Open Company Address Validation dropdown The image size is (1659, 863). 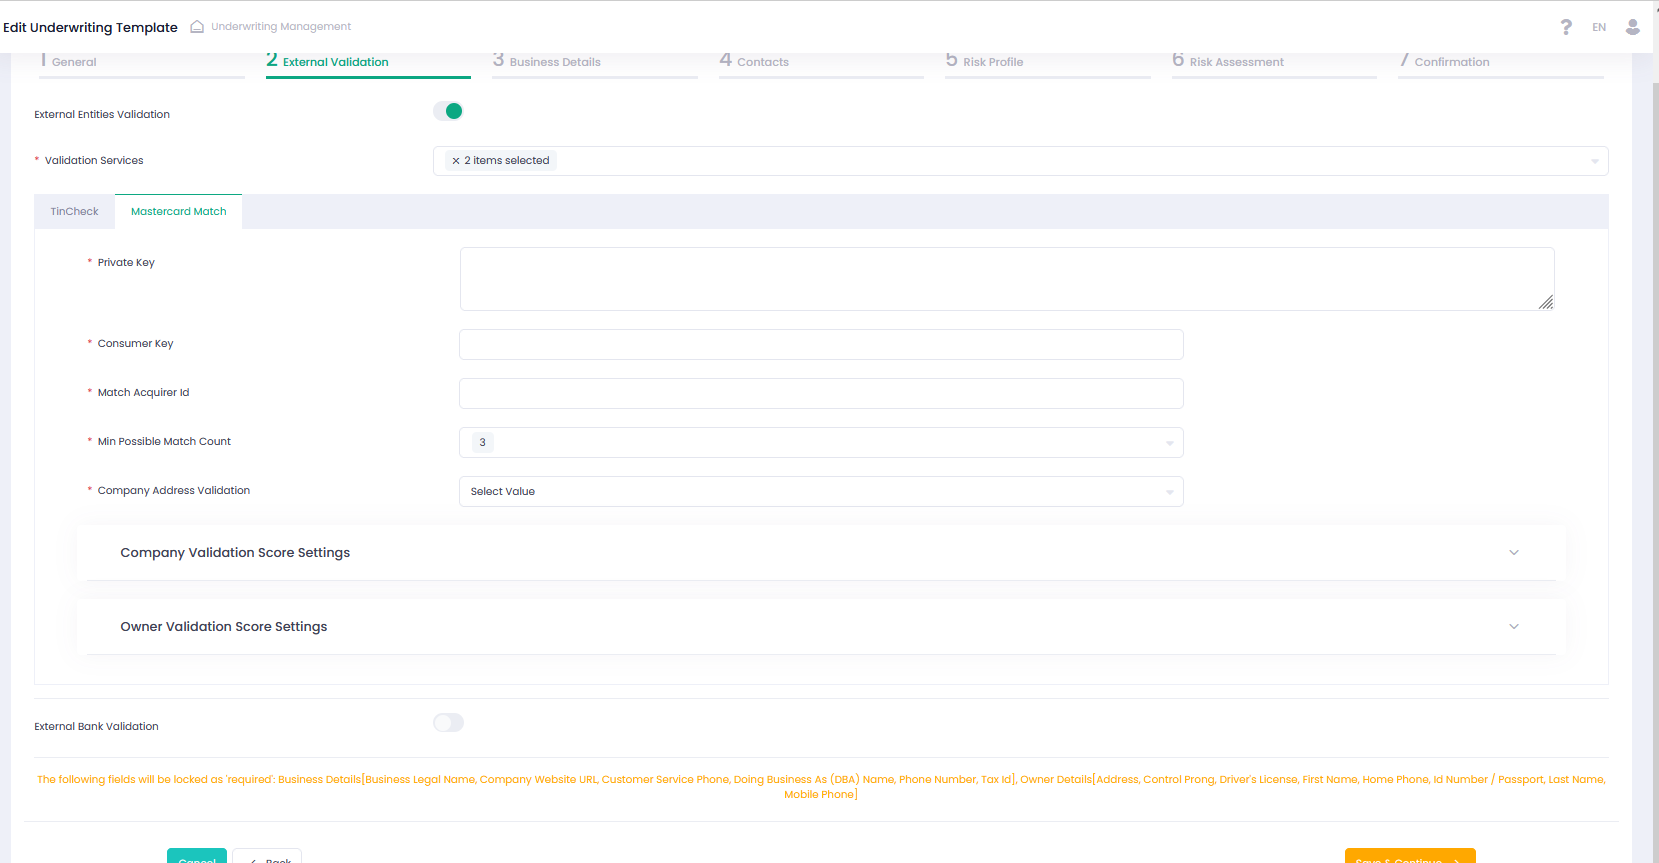coord(821,491)
